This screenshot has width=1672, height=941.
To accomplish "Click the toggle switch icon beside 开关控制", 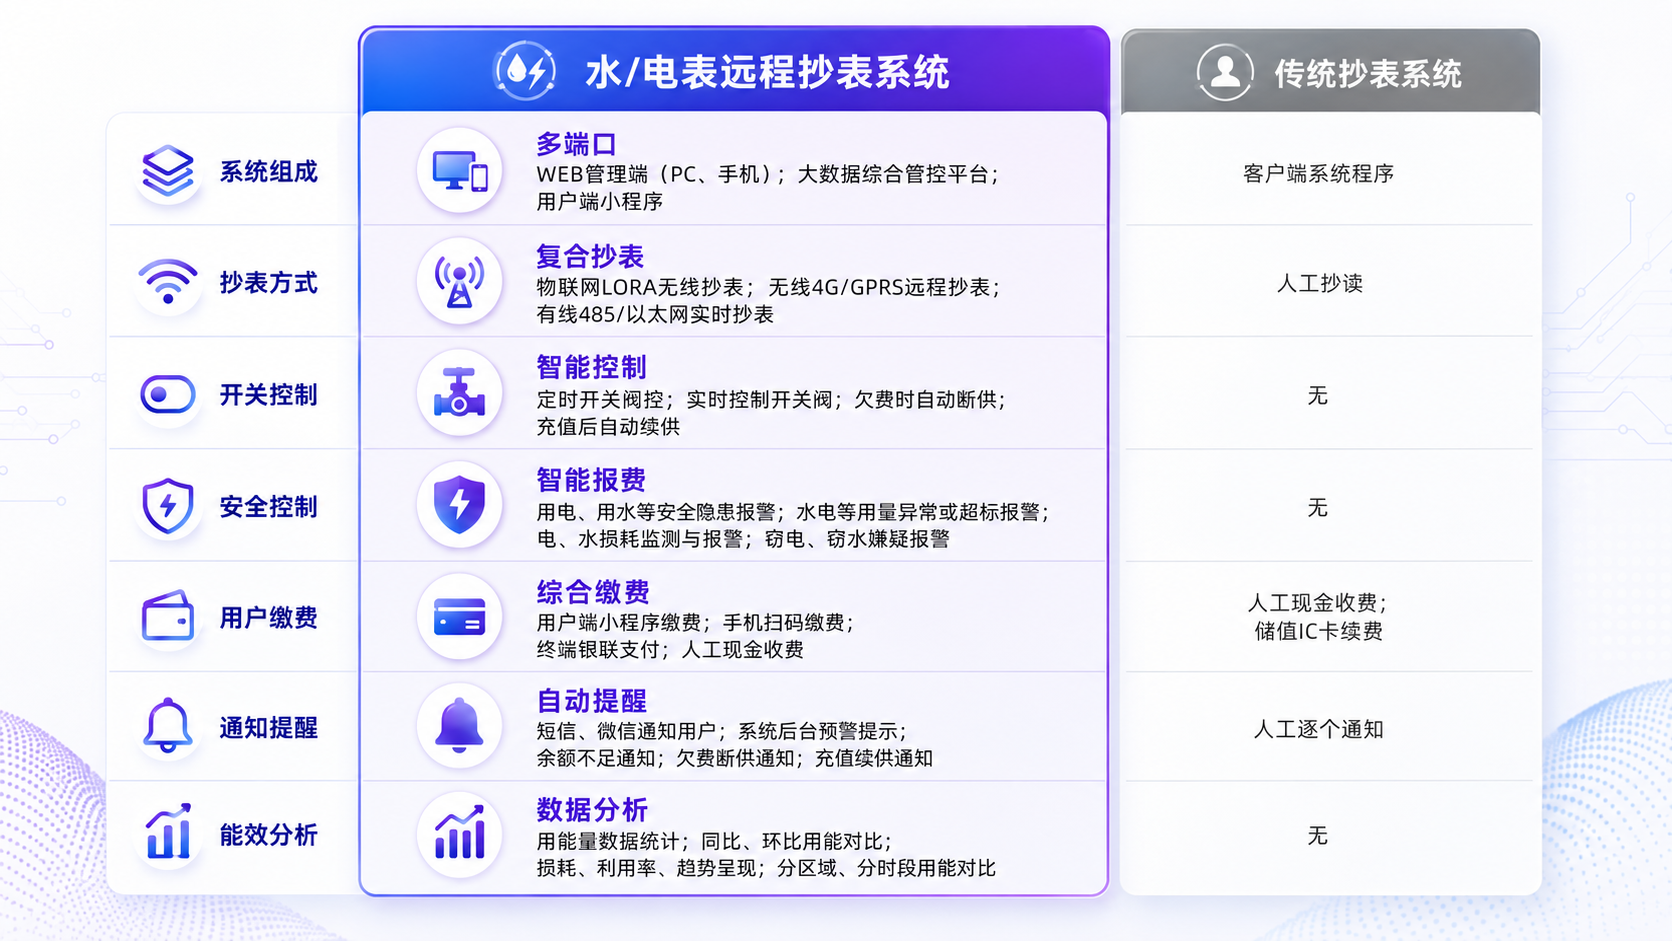I will pyautogui.click(x=168, y=394).
